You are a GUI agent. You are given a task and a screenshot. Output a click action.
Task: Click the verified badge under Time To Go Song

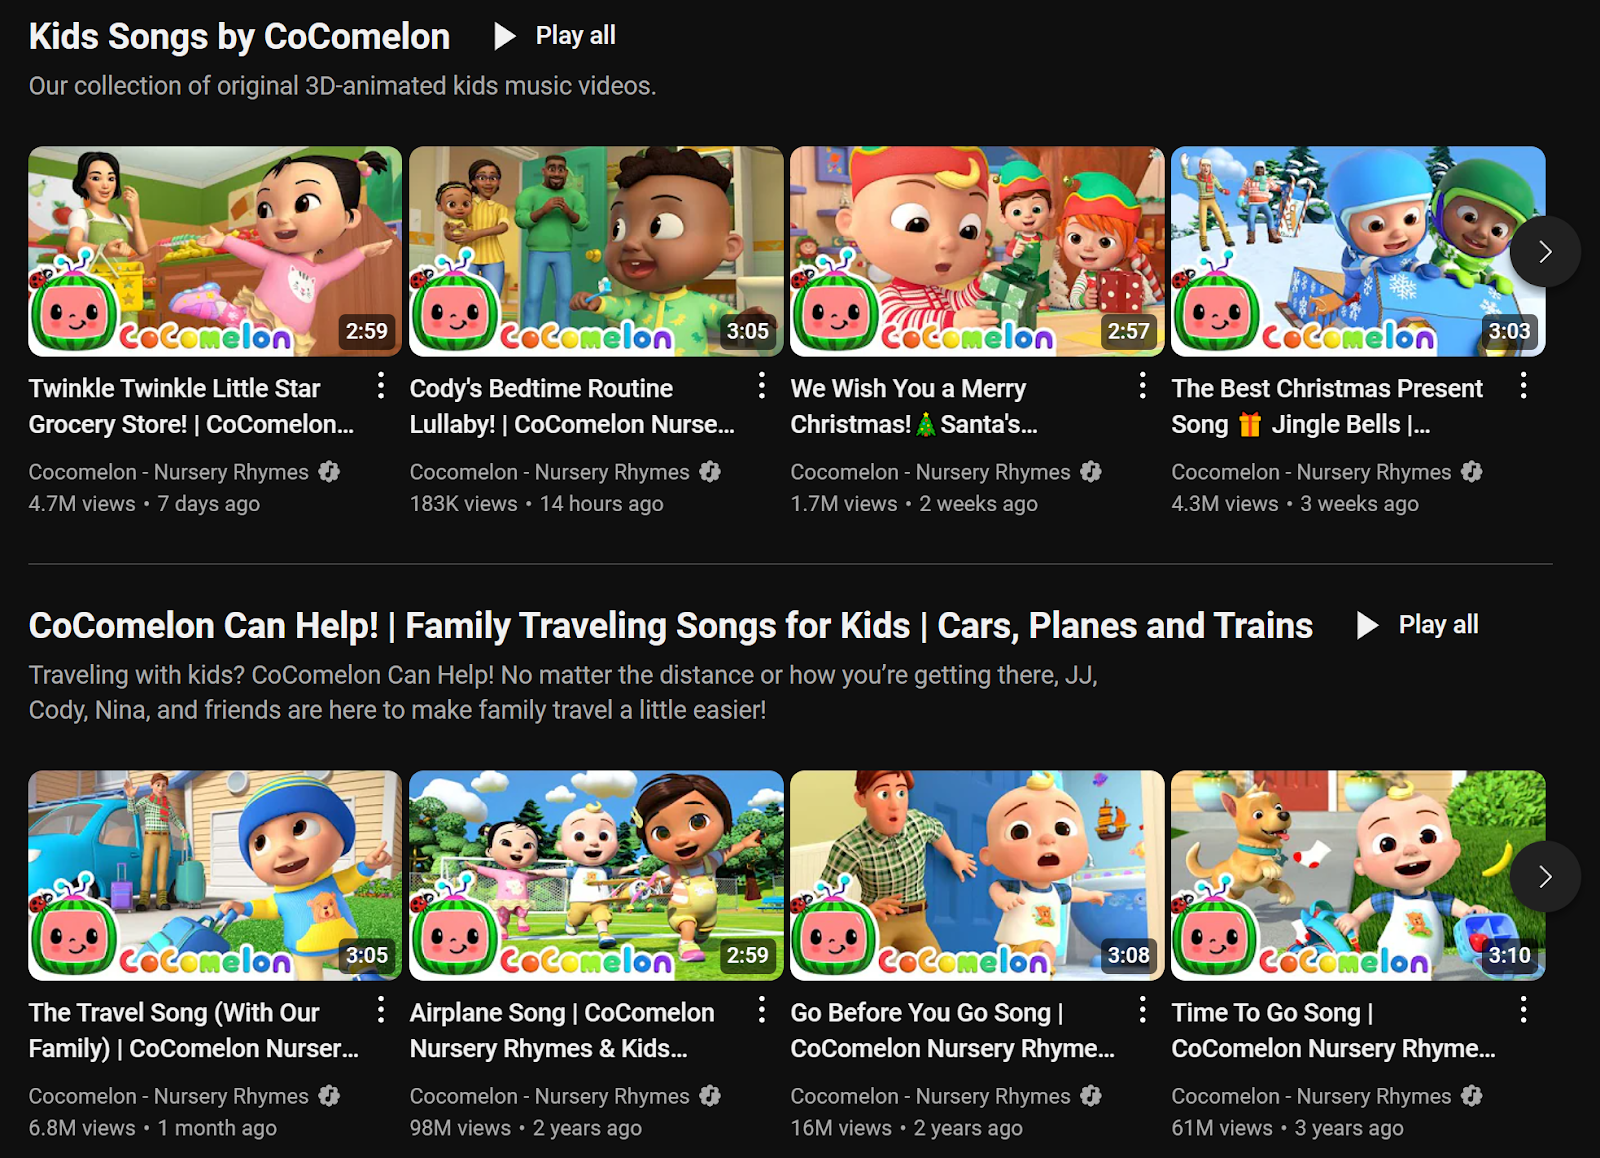point(1470,1096)
